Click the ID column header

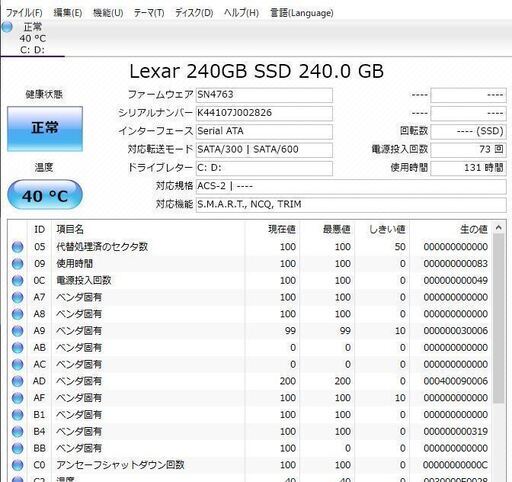39,229
